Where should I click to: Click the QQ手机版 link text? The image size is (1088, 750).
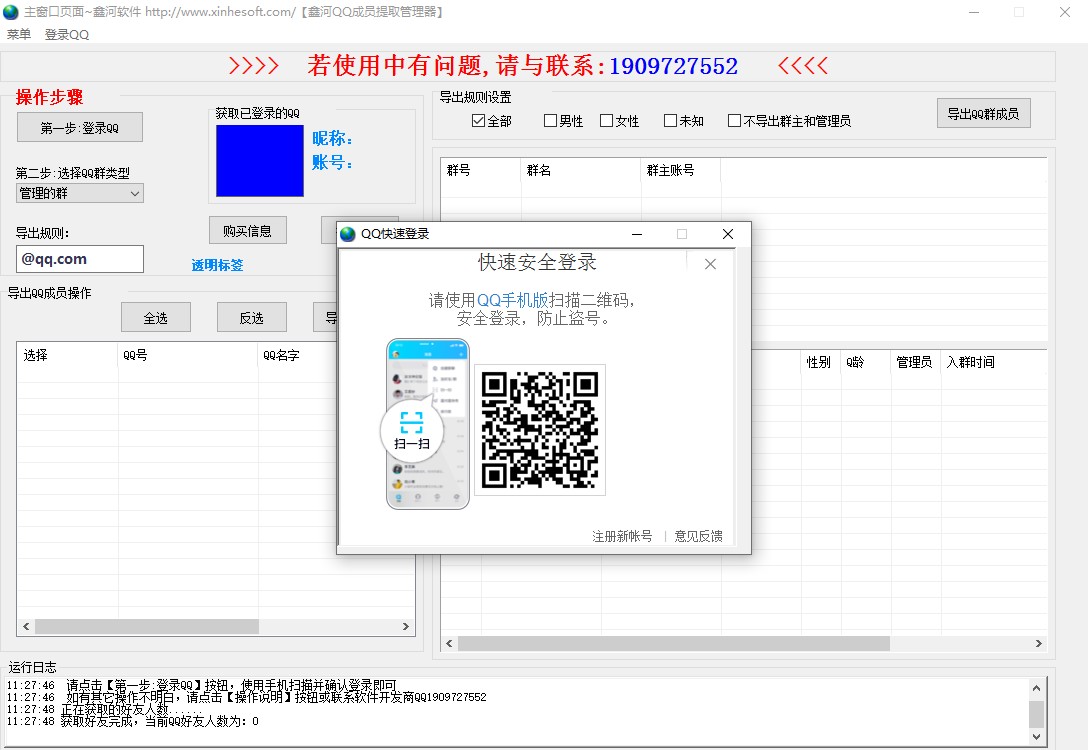pos(513,300)
